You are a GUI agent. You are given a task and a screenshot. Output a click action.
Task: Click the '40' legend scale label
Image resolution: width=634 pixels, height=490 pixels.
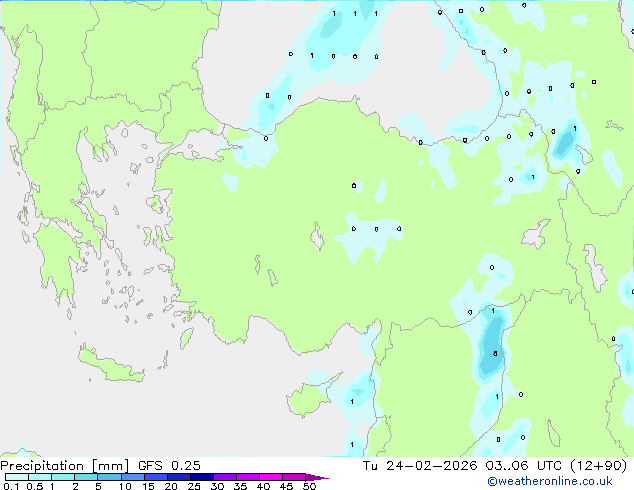tap(263, 486)
